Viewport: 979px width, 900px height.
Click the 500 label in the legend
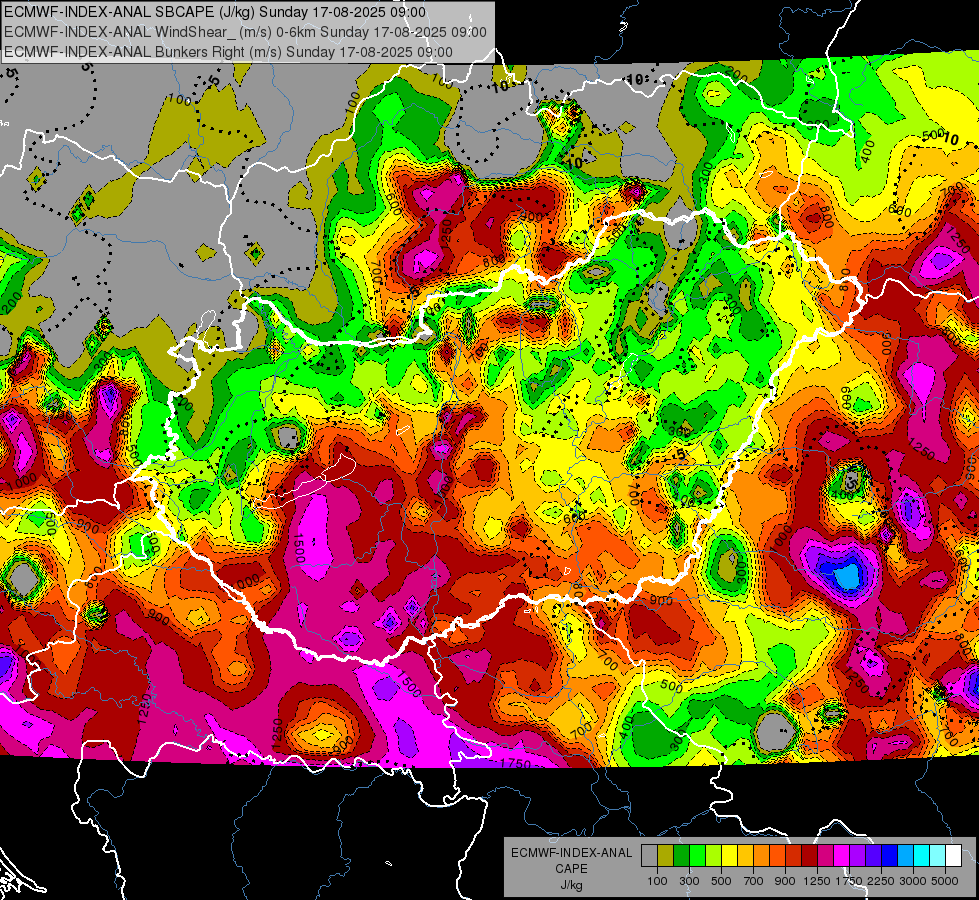point(721,881)
